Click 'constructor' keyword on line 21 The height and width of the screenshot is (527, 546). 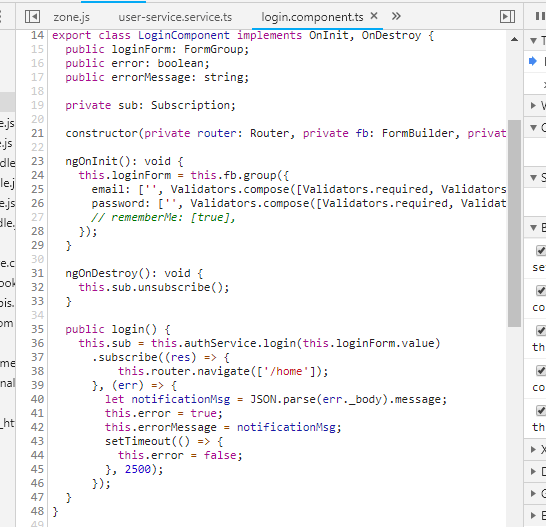[x=102, y=133]
